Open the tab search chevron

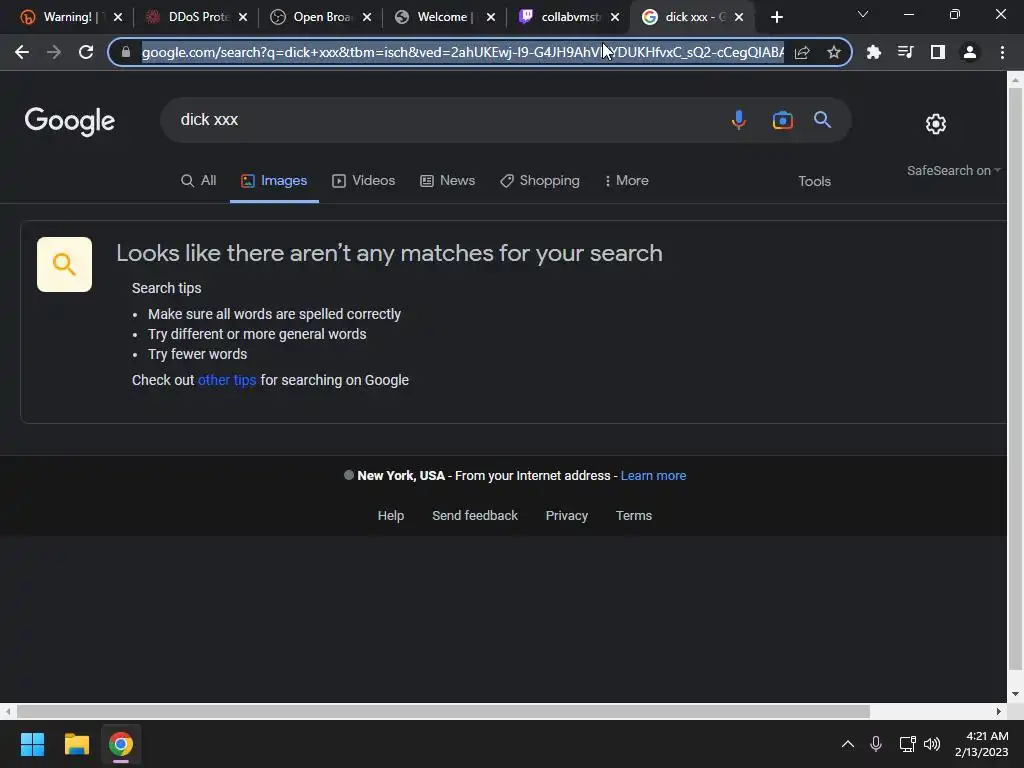pyautogui.click(x=863, y=14)
